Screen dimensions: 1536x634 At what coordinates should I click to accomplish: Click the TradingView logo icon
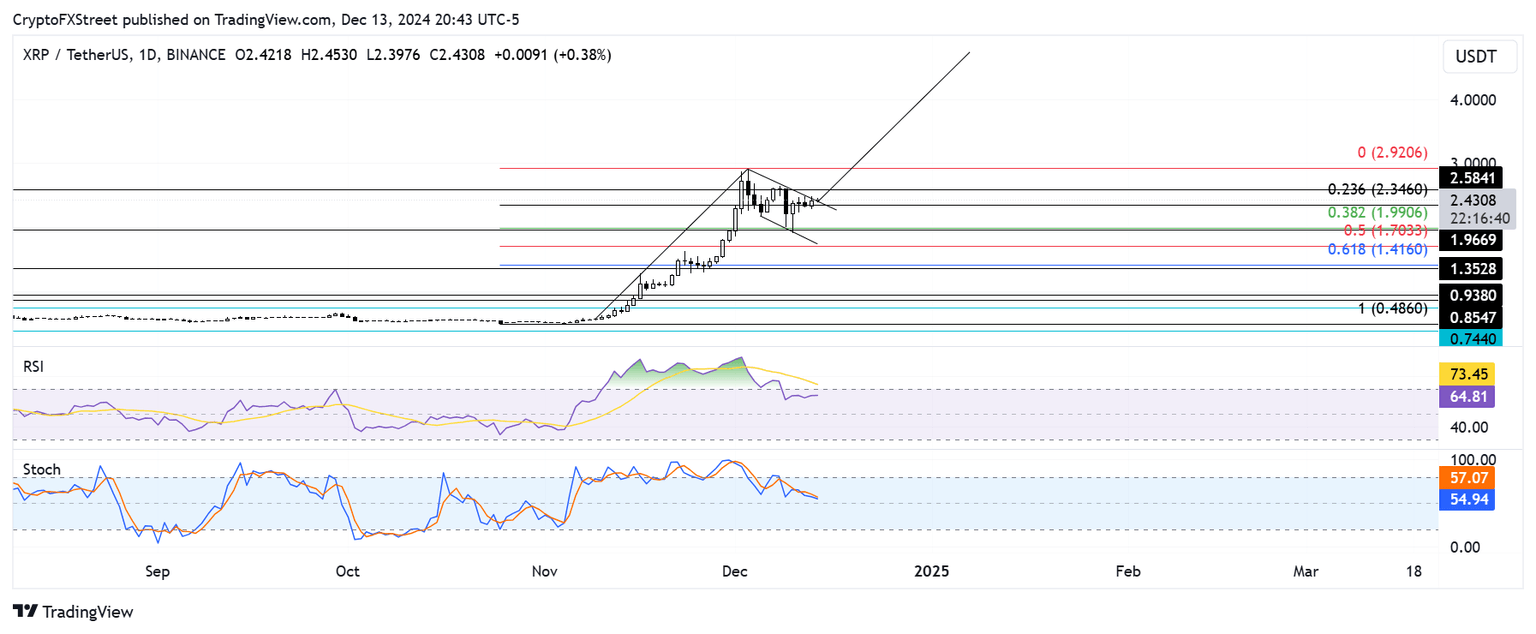pyautogui.click(x=25, y=611)
